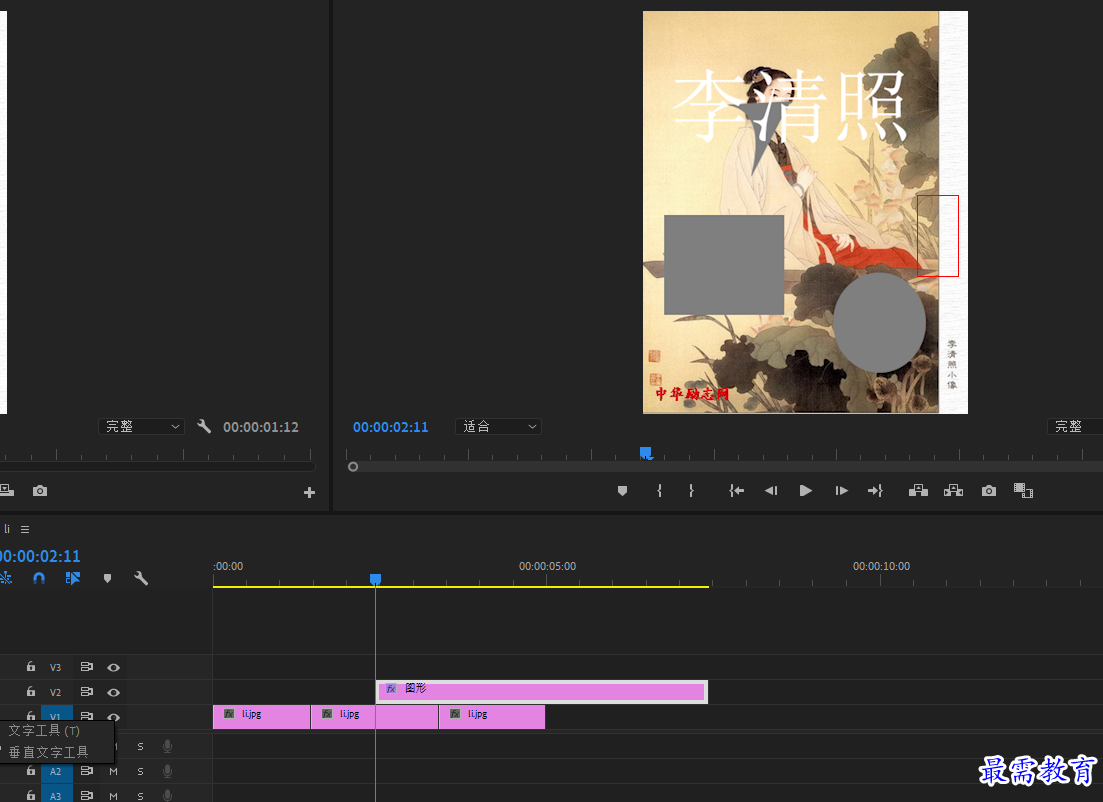The image size is (1103, 802).
Task: Toggle A2 track targeting
Action: (56, 771)
